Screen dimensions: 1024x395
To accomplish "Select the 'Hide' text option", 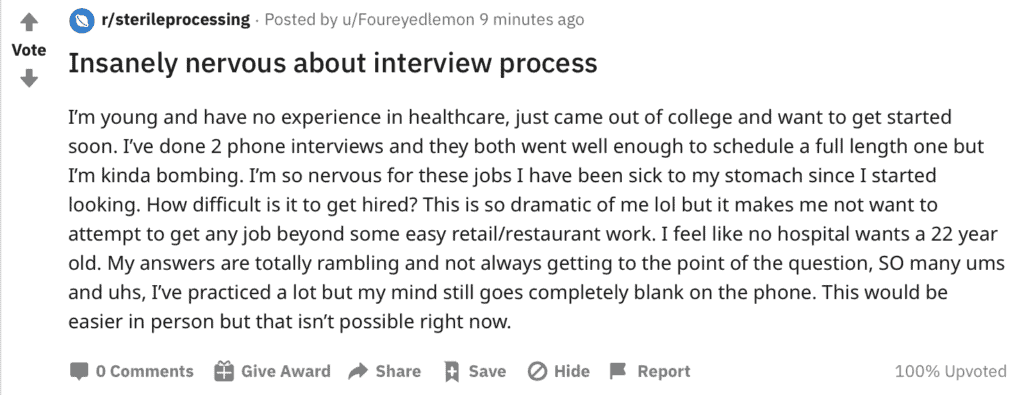I will (572, 371).
